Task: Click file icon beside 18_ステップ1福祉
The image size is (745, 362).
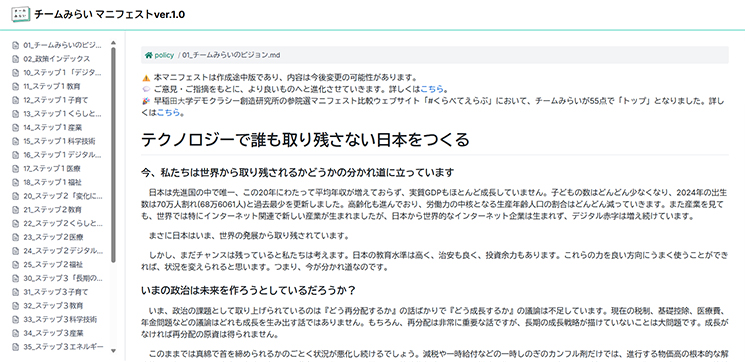Action: 15,182
